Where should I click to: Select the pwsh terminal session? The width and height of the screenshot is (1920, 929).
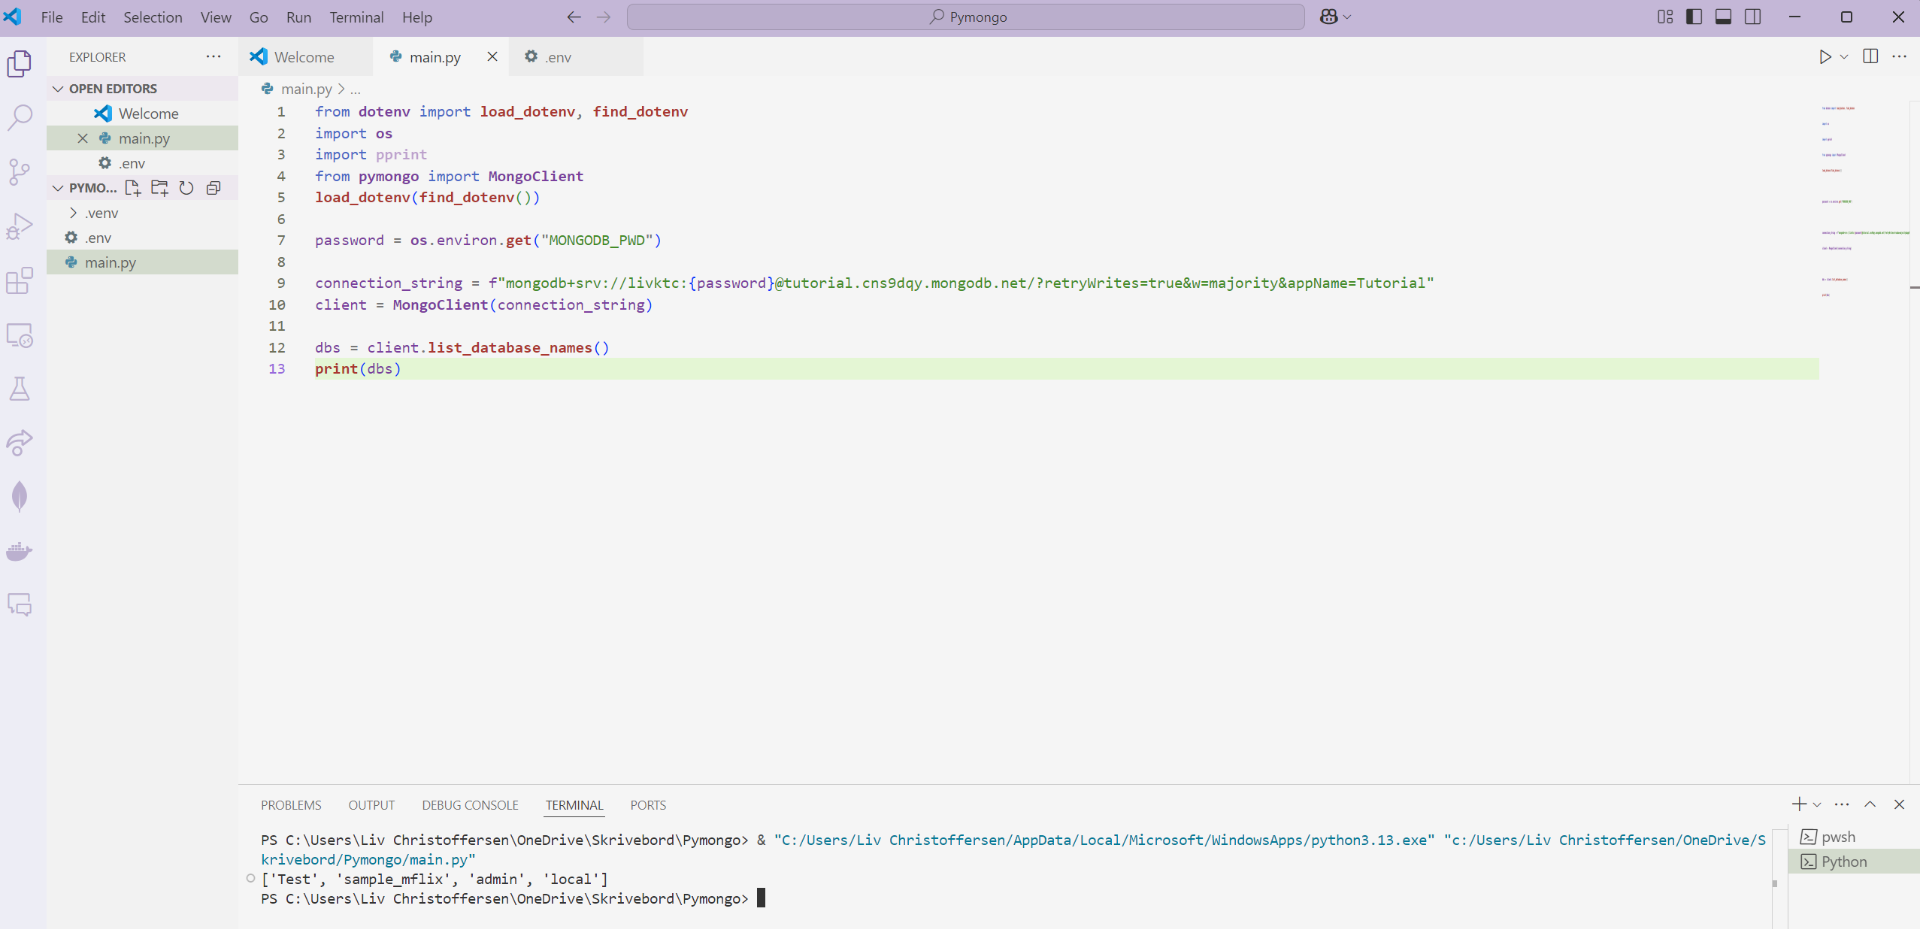(x=1838, y=837)
